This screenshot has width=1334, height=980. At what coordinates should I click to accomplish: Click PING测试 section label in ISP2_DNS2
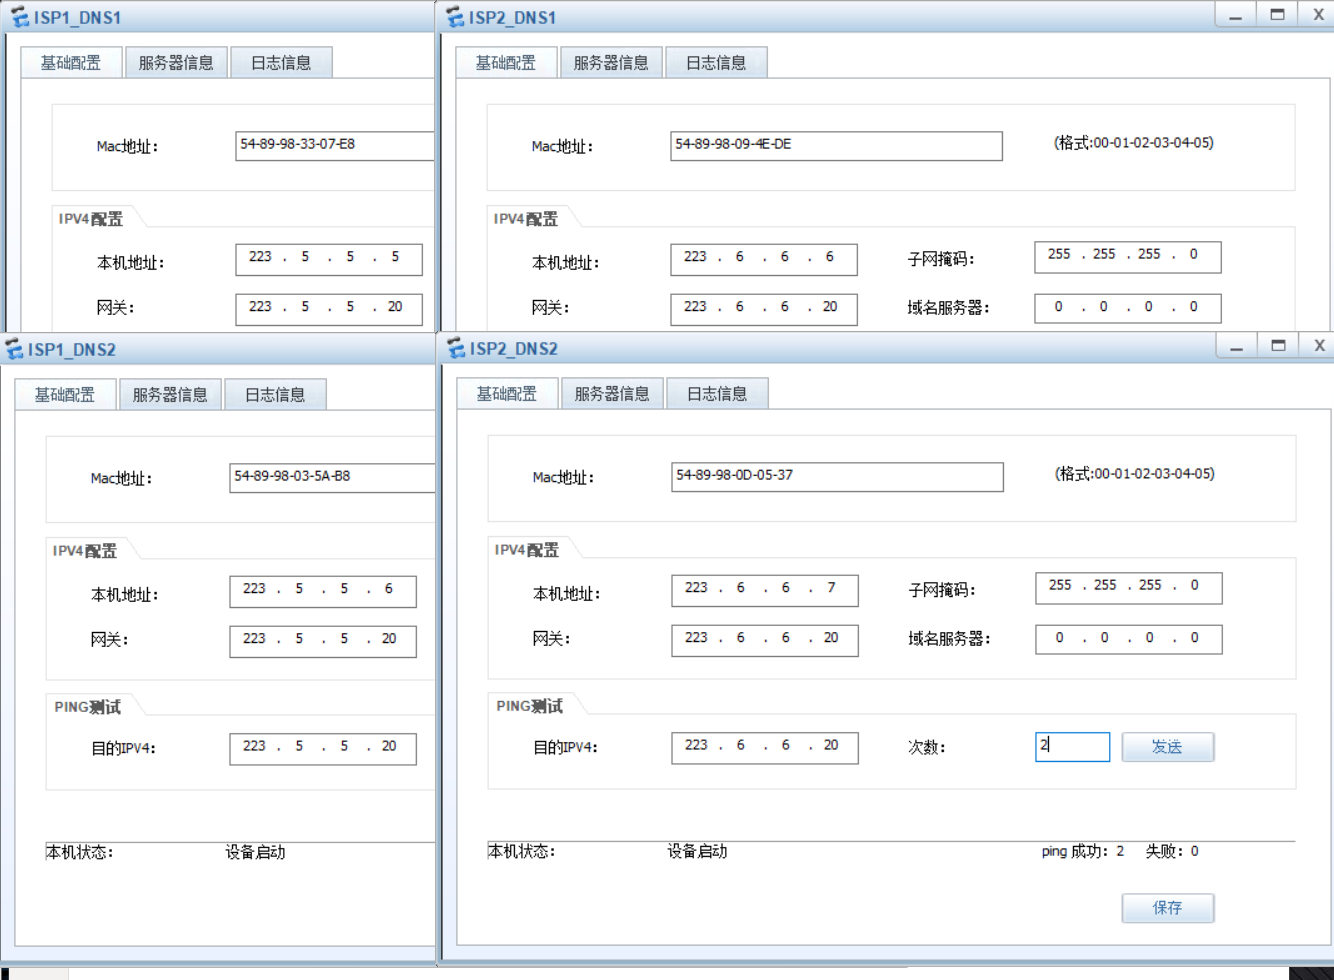(530, 706)
